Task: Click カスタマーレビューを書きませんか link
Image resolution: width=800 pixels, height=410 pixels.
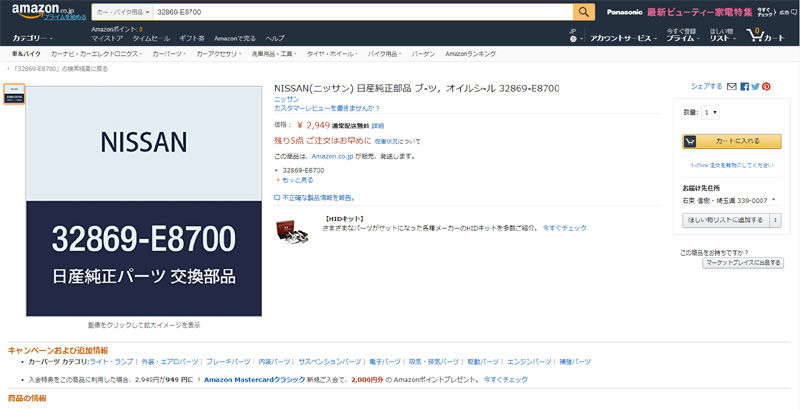Action: pyautogui.click(x=327, y=108)
